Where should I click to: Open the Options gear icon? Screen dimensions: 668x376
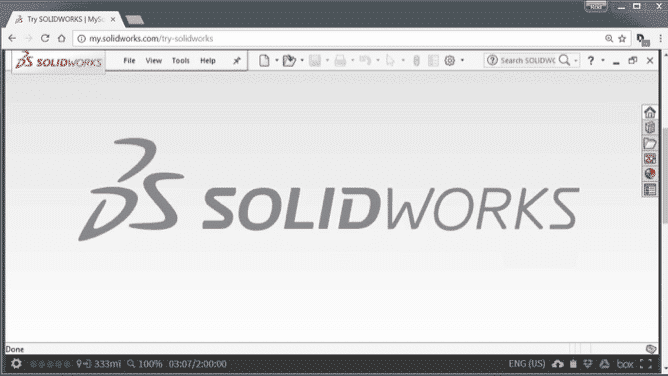[x=449, y=60]
